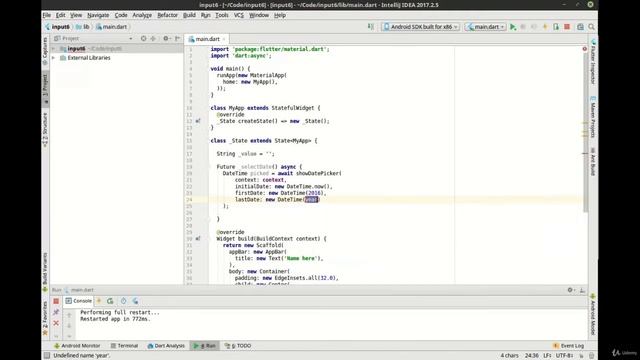640x360 pixels.
Task: Click the attach debugger icon beside stop button
Action: (x=556, y=27)
